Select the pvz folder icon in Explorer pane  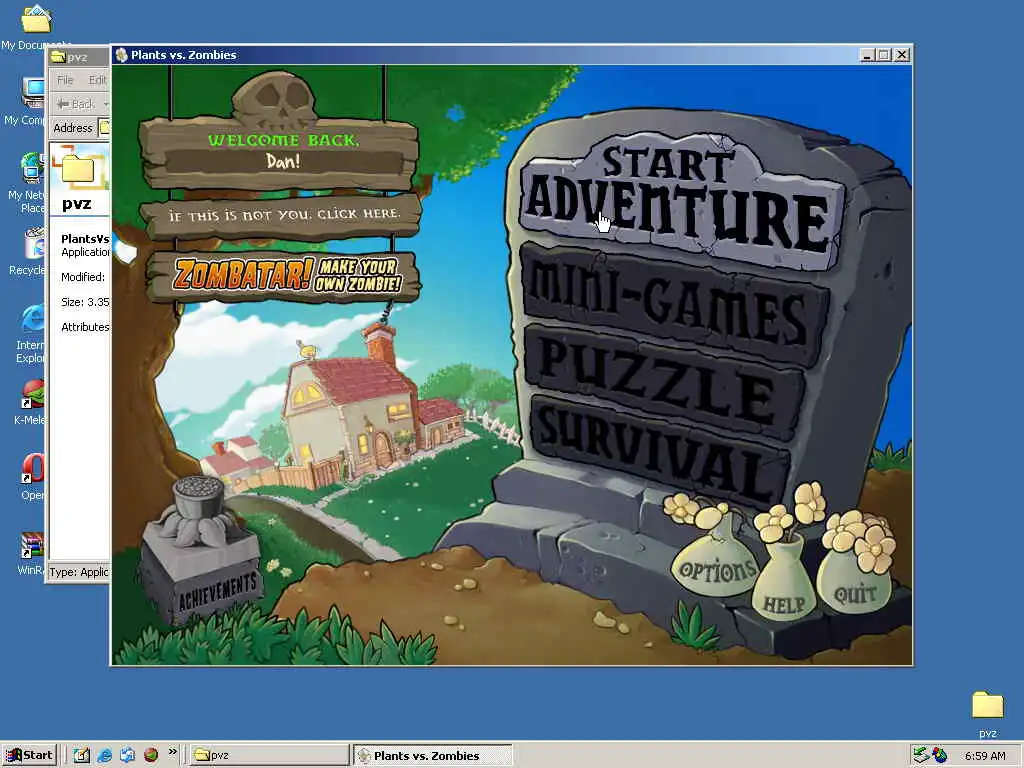pos(79,168)
